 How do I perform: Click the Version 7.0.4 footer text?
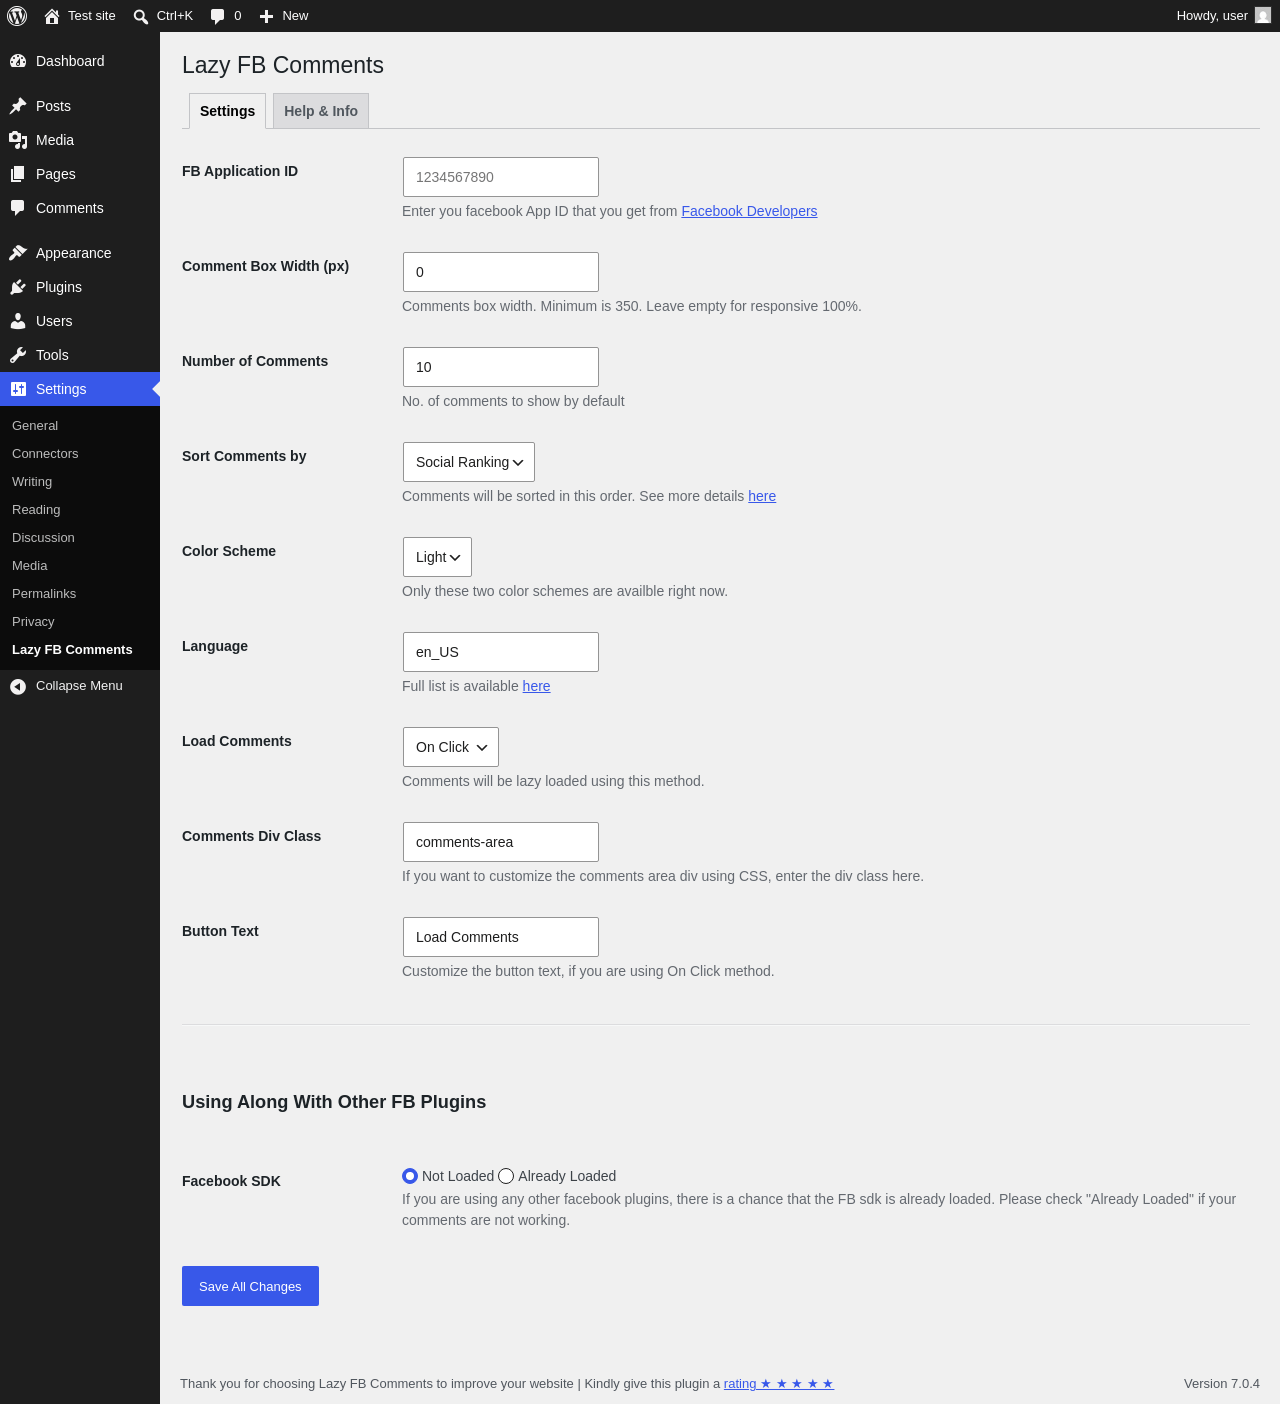pyautogui.click(x=1222, y=1384)
